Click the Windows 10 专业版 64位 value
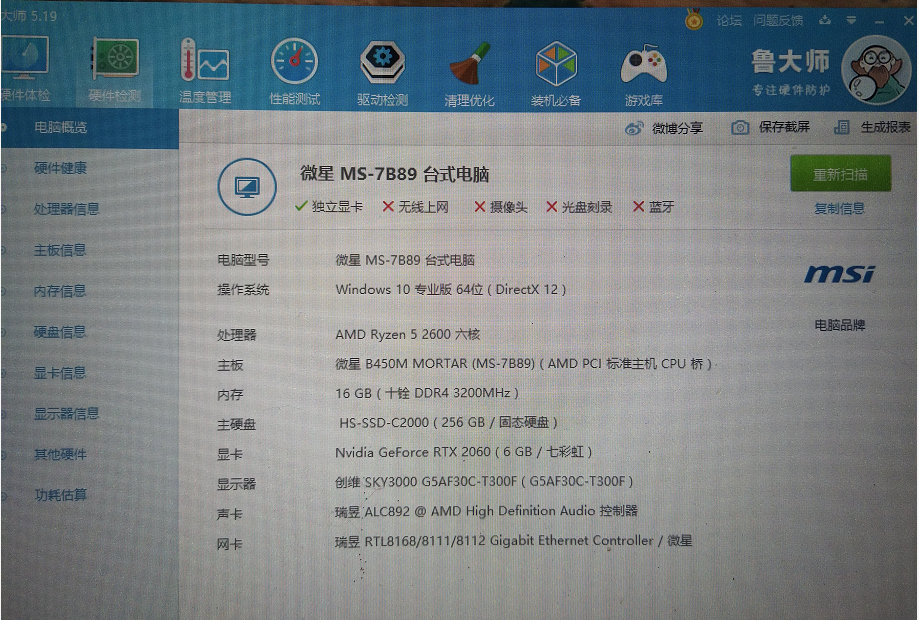 451,289
